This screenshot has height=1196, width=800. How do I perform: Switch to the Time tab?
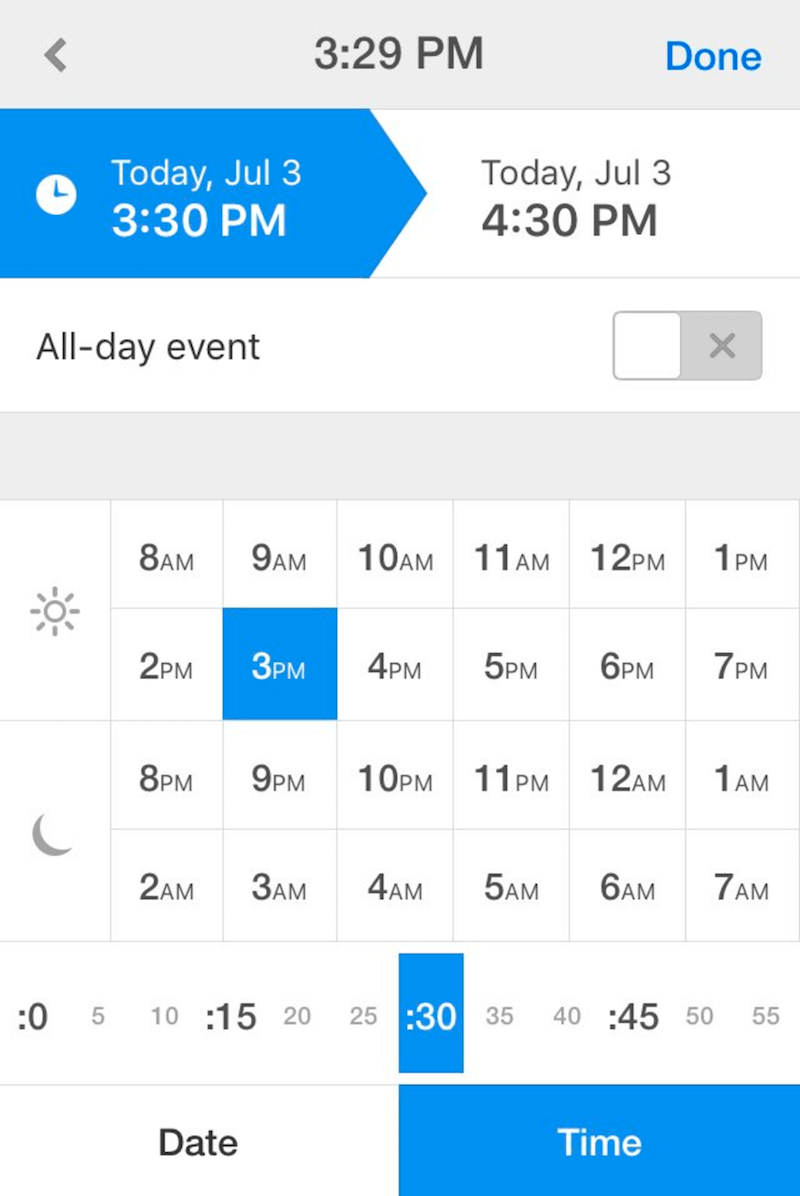(599, 1141)
